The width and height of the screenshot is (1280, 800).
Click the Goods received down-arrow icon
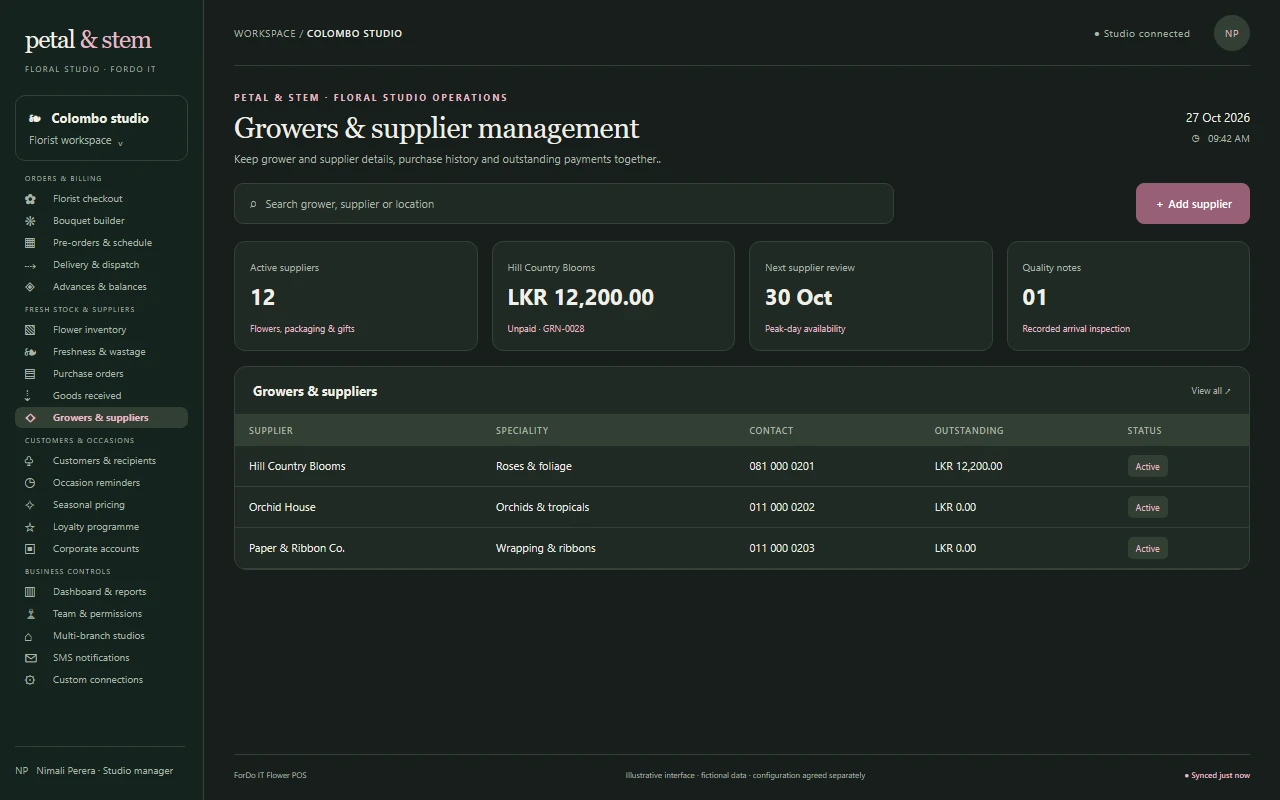tap(28, 396)
